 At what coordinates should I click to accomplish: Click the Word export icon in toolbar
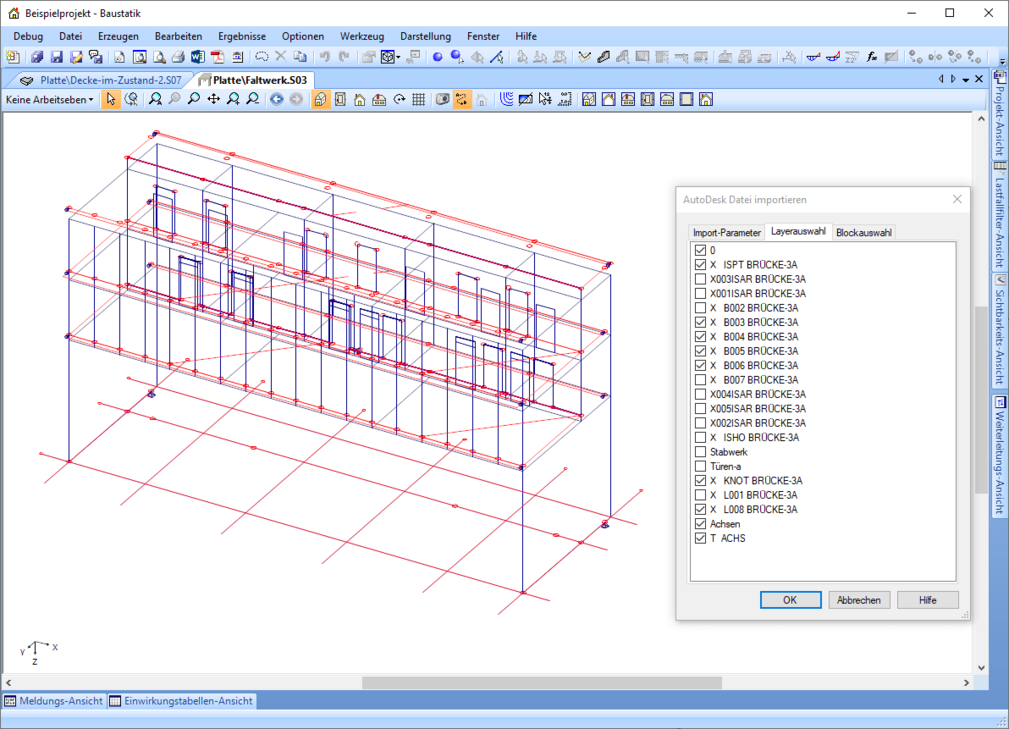click(x=196, y=57)
